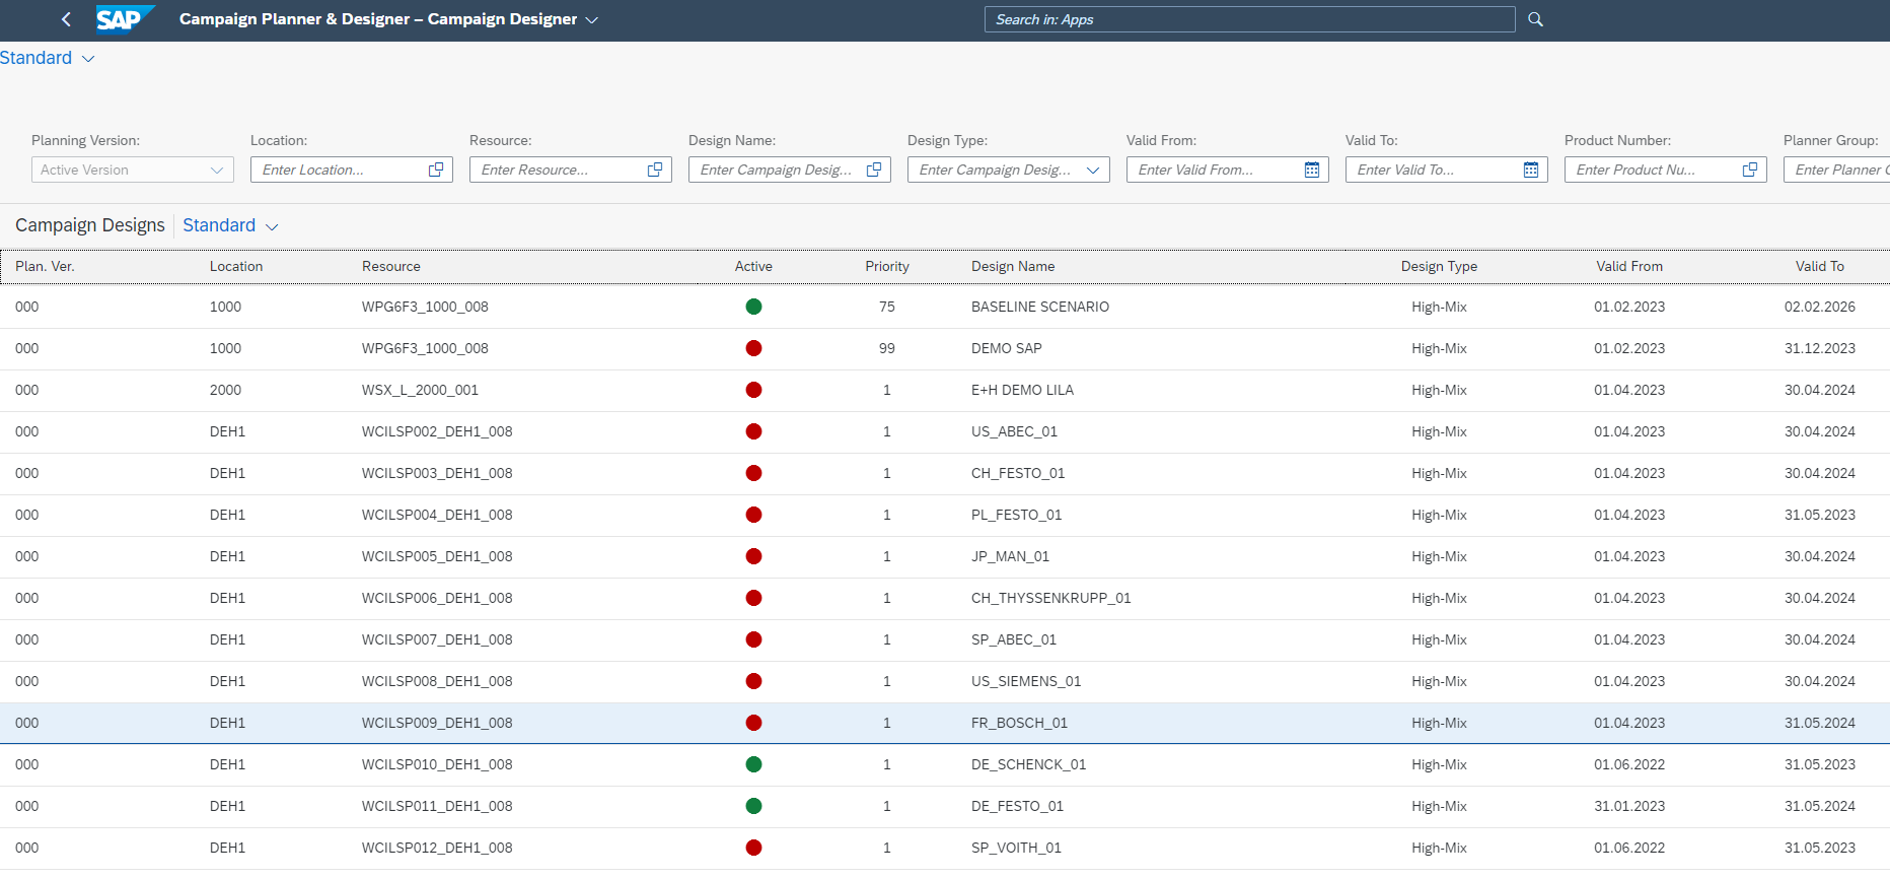Screen dimensions: 1890x878
Task: Click resource WCILSP011_DEH1_008
Action: (x=437, y=806)
